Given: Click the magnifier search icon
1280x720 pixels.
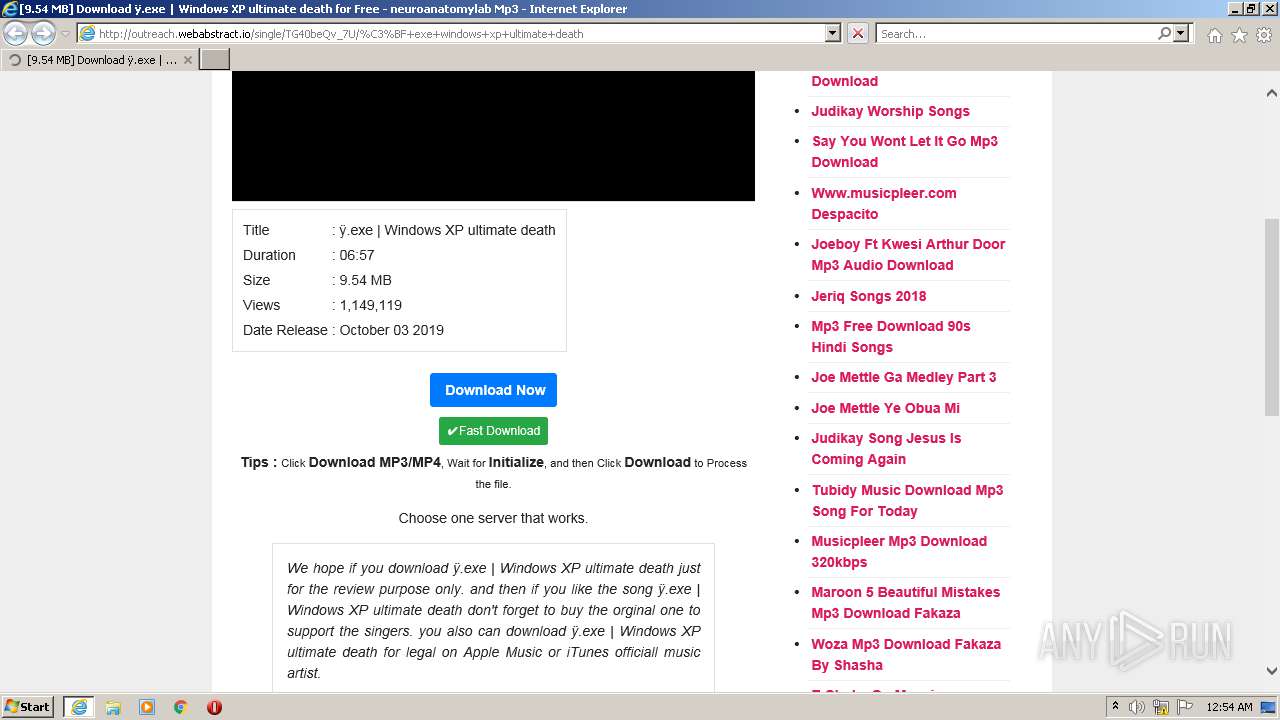Looking at the screenshot, I should click(1164, 33).
